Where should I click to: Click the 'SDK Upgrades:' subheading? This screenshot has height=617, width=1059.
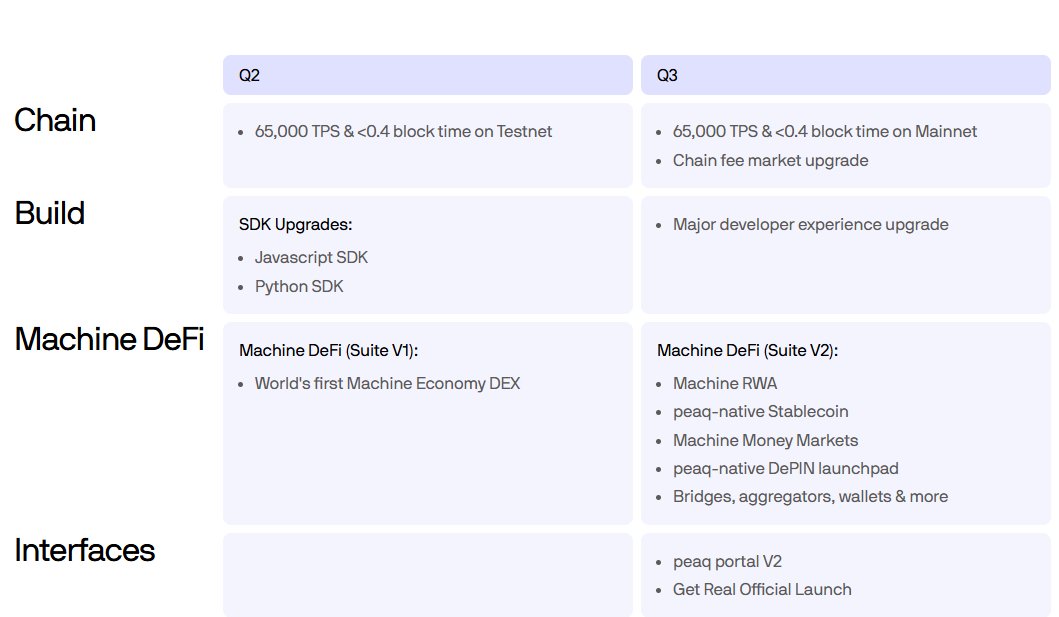[x=296, y=224]
